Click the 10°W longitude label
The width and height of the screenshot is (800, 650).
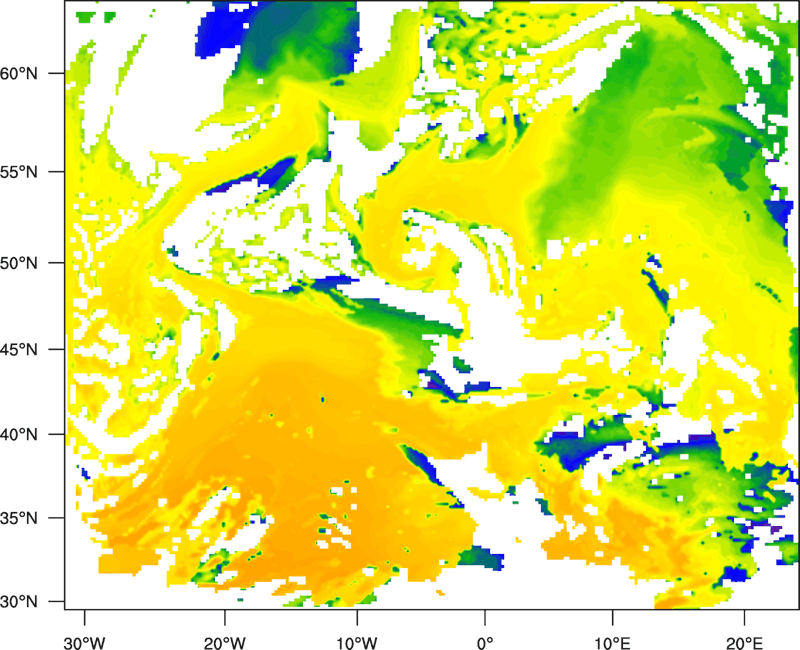click(357, 643)
